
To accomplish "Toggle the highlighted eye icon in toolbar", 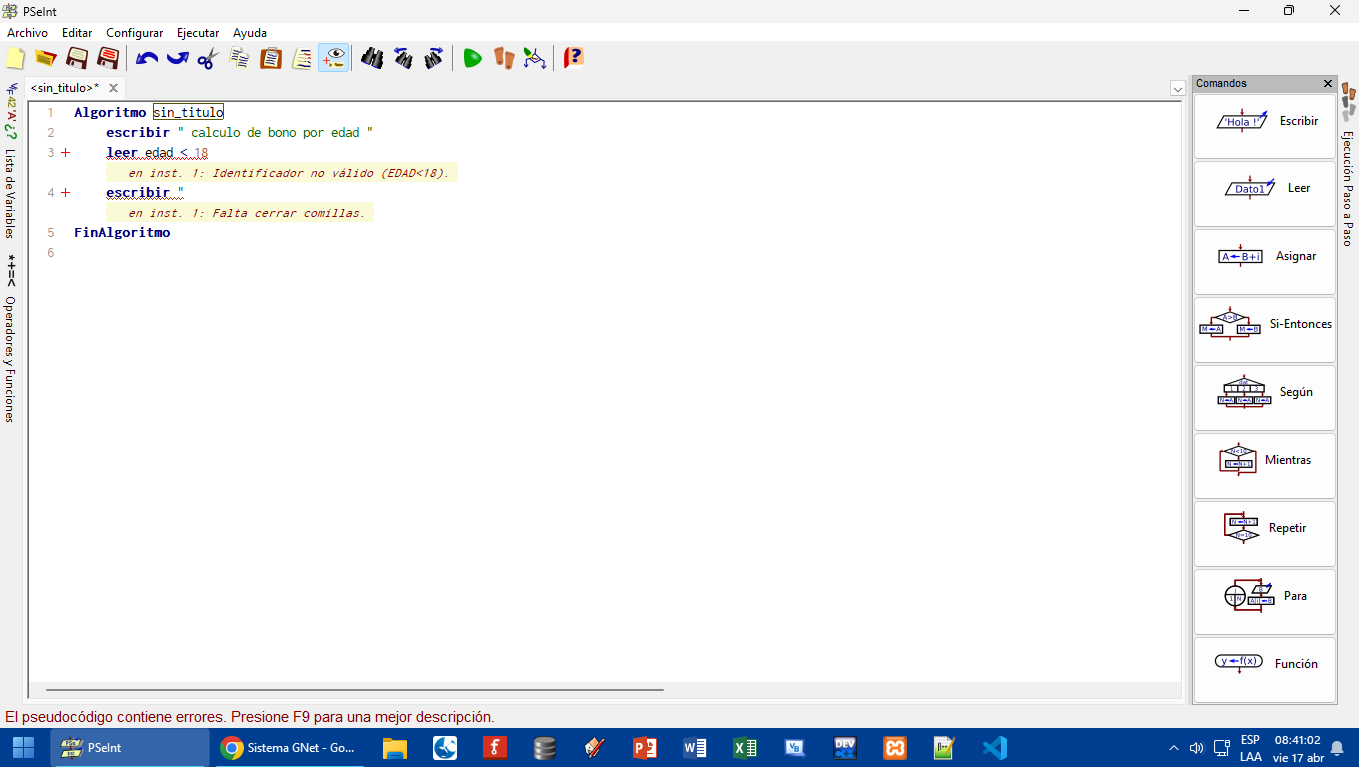I will (334, 58).
